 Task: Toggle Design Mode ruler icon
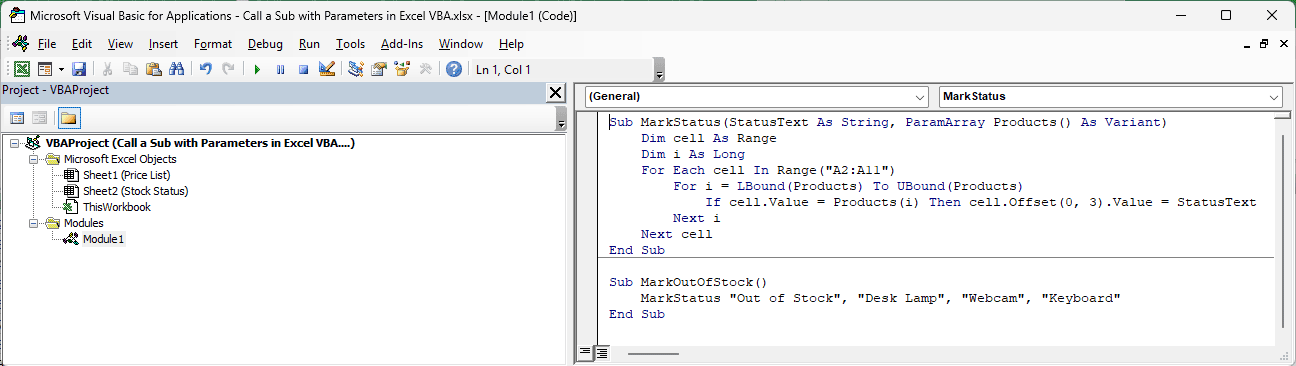(x=326, y=69)
